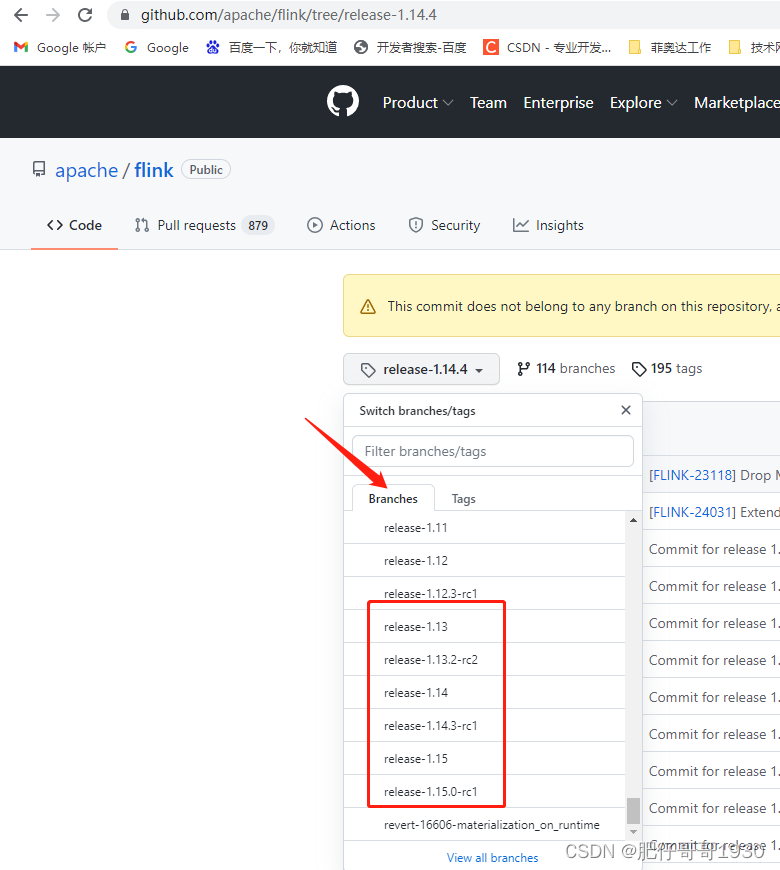Select branch release-1.15

point(484,758)
